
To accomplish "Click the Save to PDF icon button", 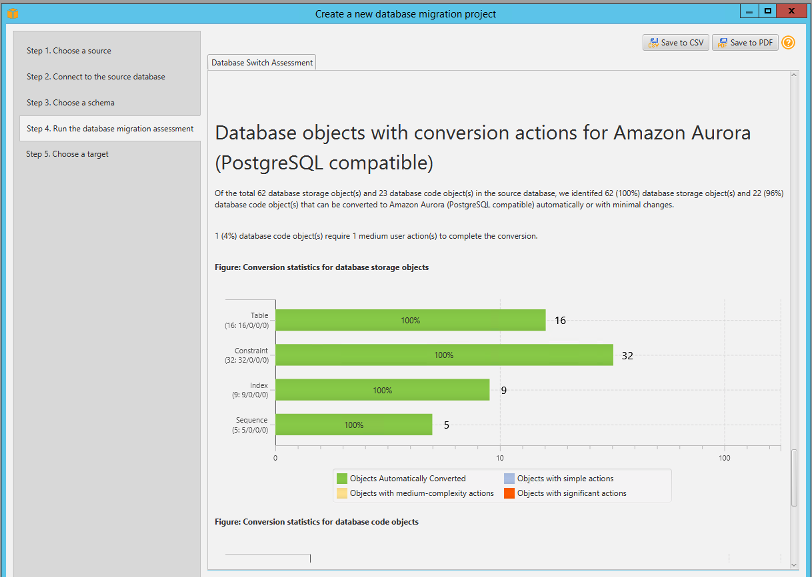I will coord(745,42).
